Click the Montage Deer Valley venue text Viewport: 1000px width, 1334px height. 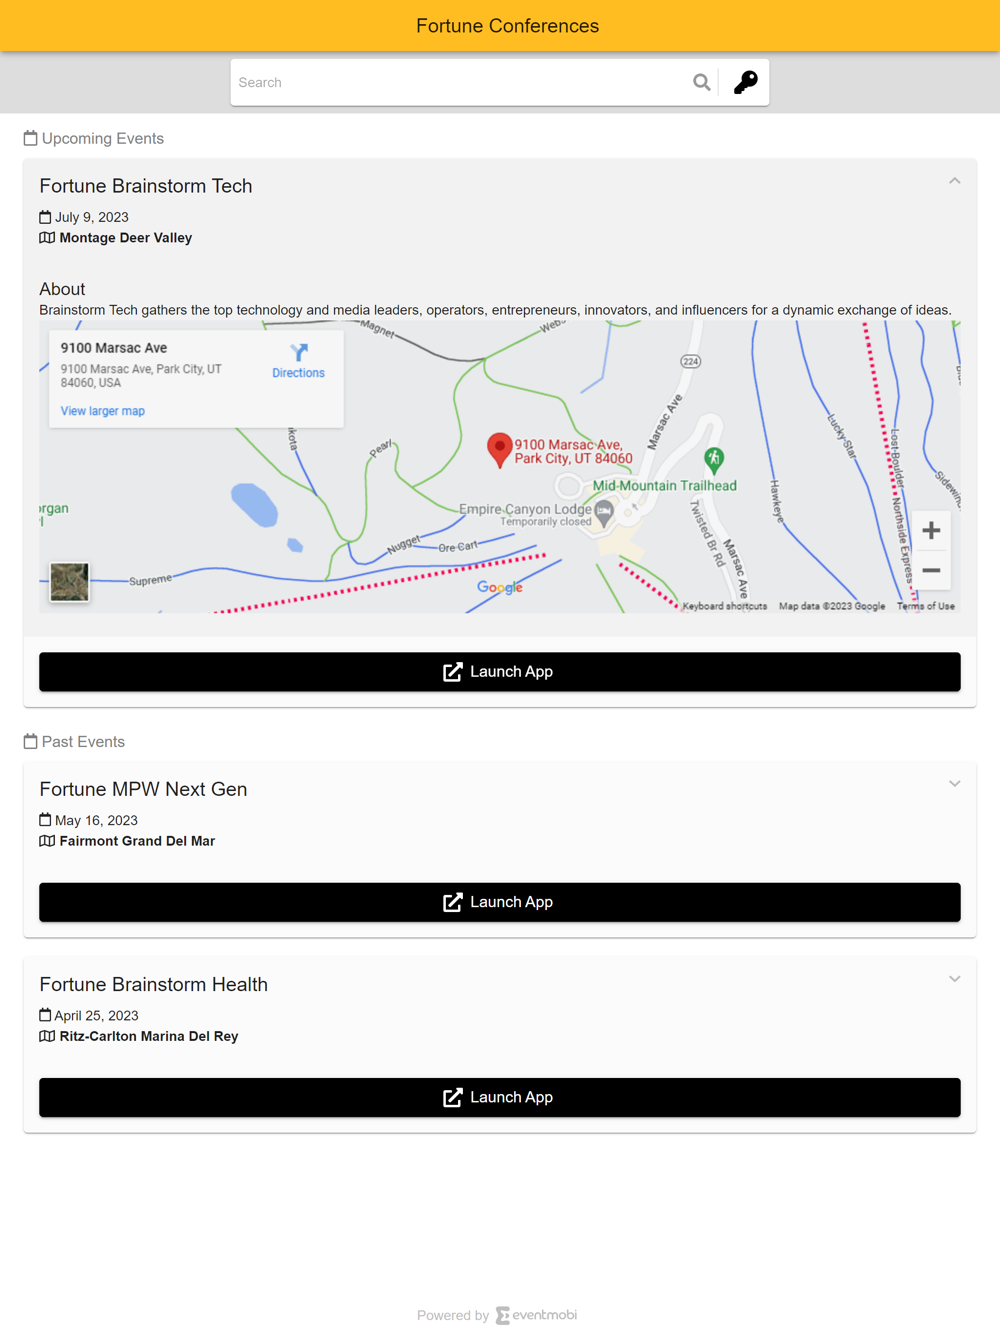(126, 238)
